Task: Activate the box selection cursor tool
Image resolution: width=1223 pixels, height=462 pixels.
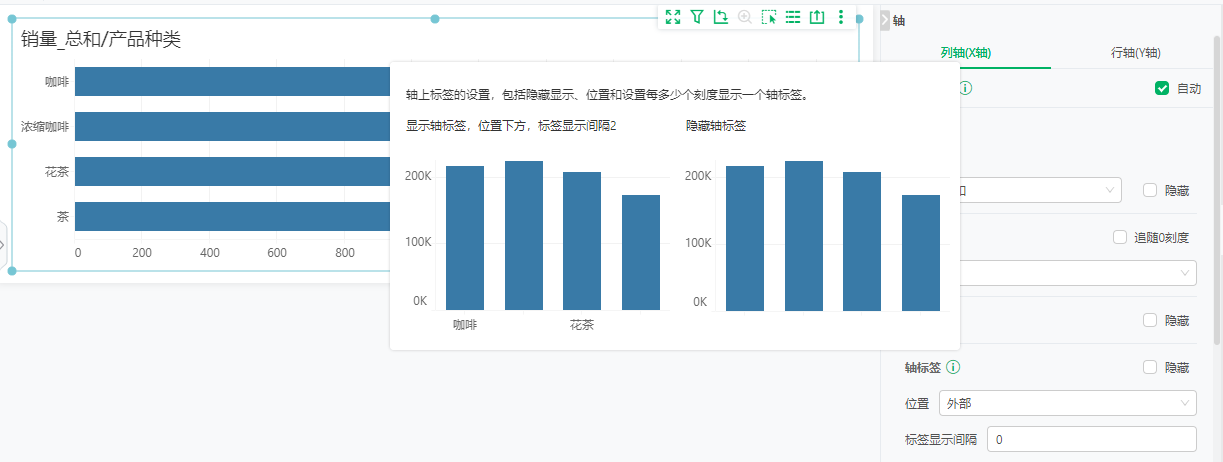Action: coord(768,17)
